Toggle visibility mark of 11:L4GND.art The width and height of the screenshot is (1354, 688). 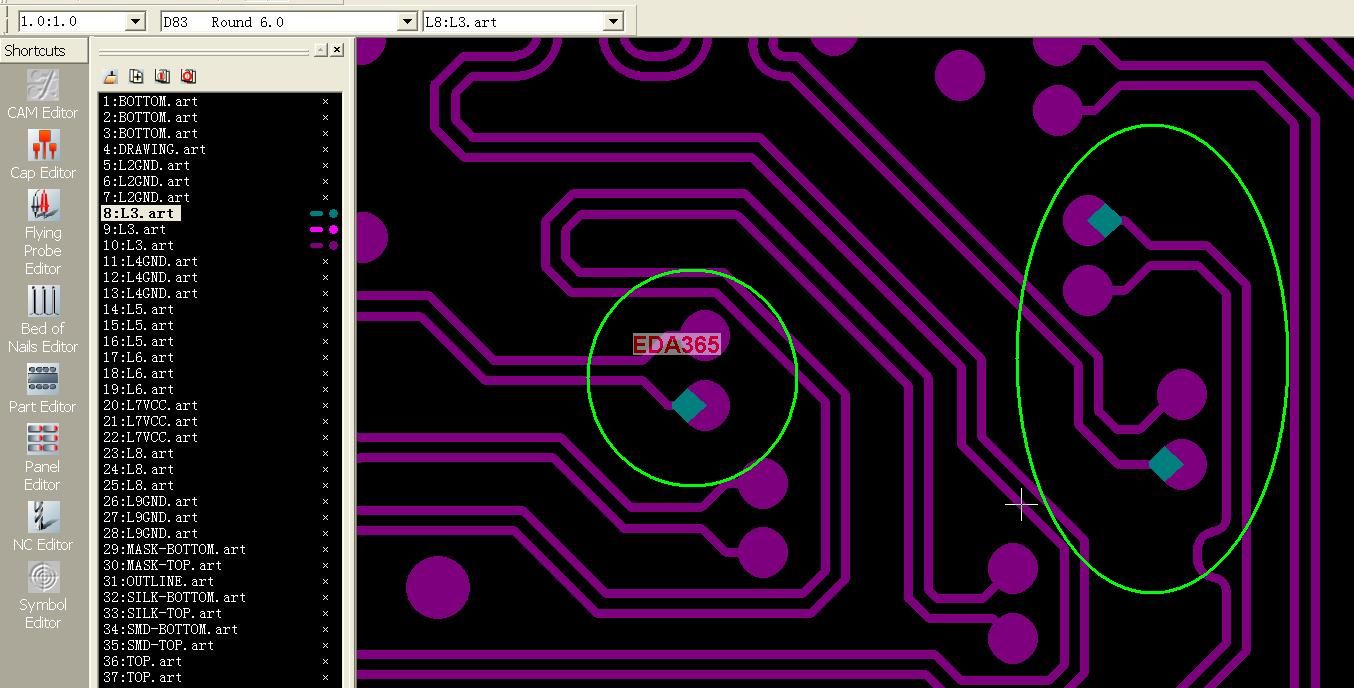click(325, 261)
